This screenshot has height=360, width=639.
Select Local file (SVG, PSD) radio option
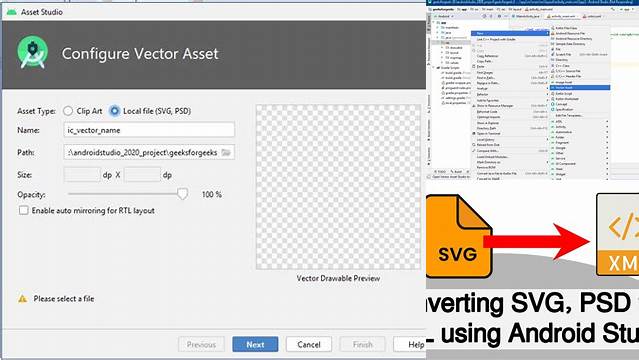(115, 111)
